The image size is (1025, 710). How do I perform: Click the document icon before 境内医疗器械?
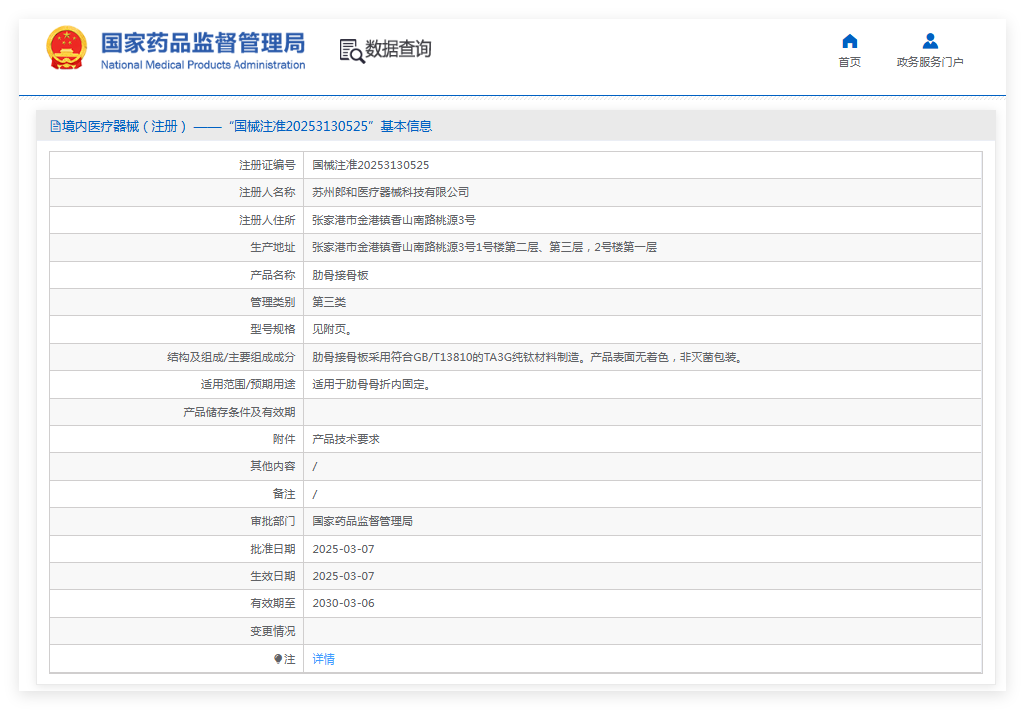click(x=56, y=126)
